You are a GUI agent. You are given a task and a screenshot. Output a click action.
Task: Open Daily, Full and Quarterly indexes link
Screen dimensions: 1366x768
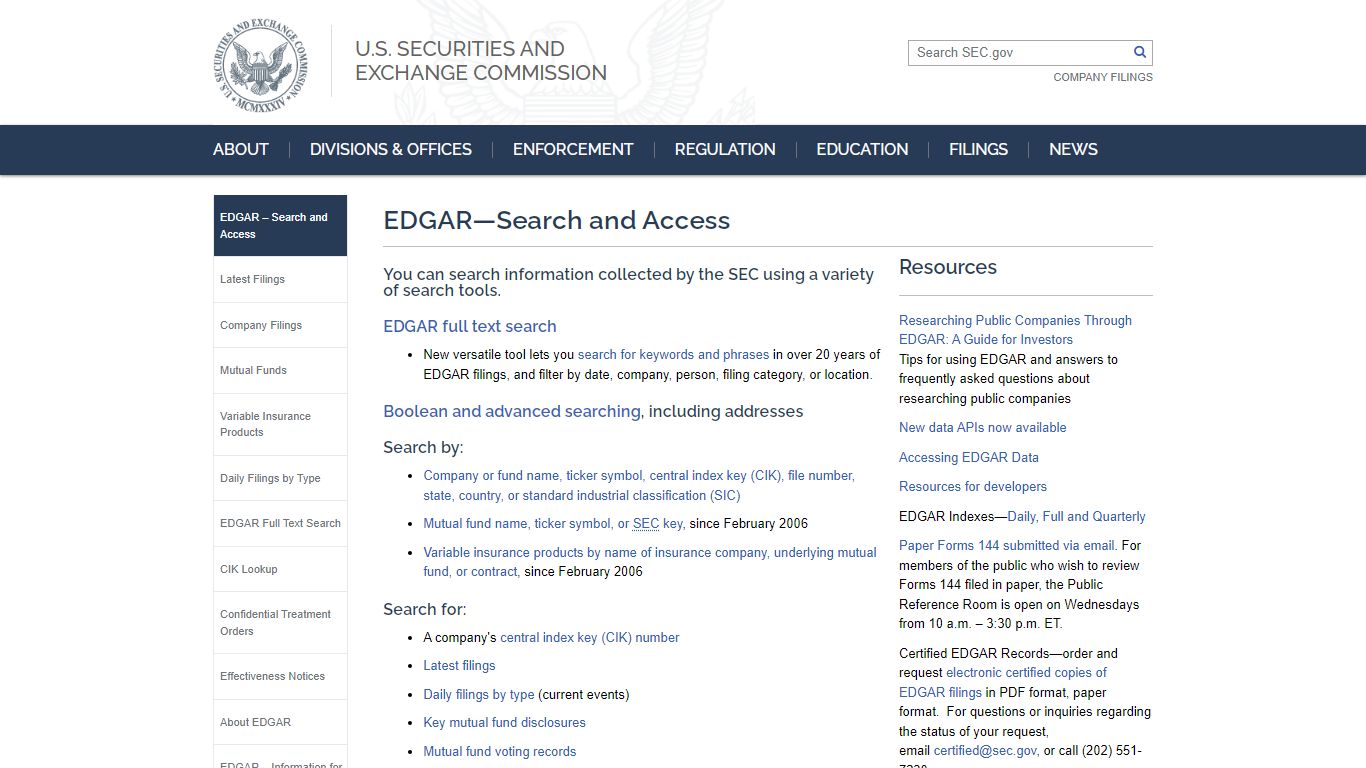(1077, 516)
